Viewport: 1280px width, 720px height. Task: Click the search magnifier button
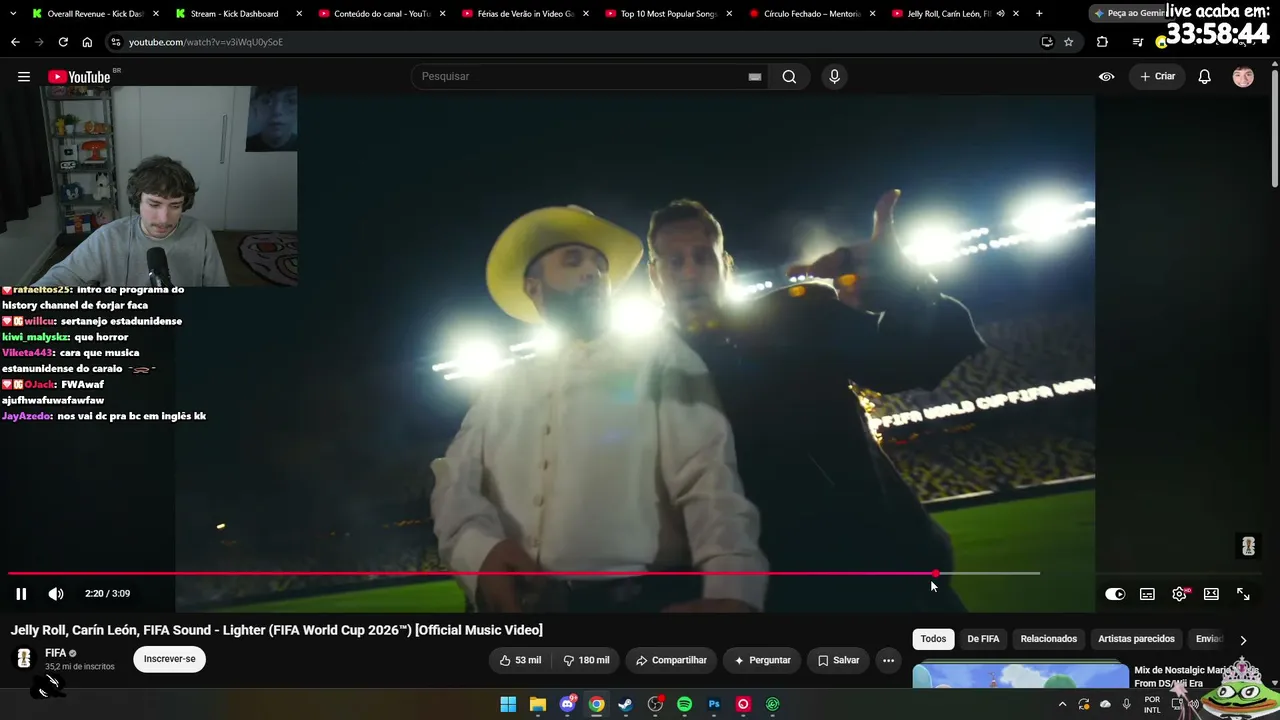pos(789,77)
